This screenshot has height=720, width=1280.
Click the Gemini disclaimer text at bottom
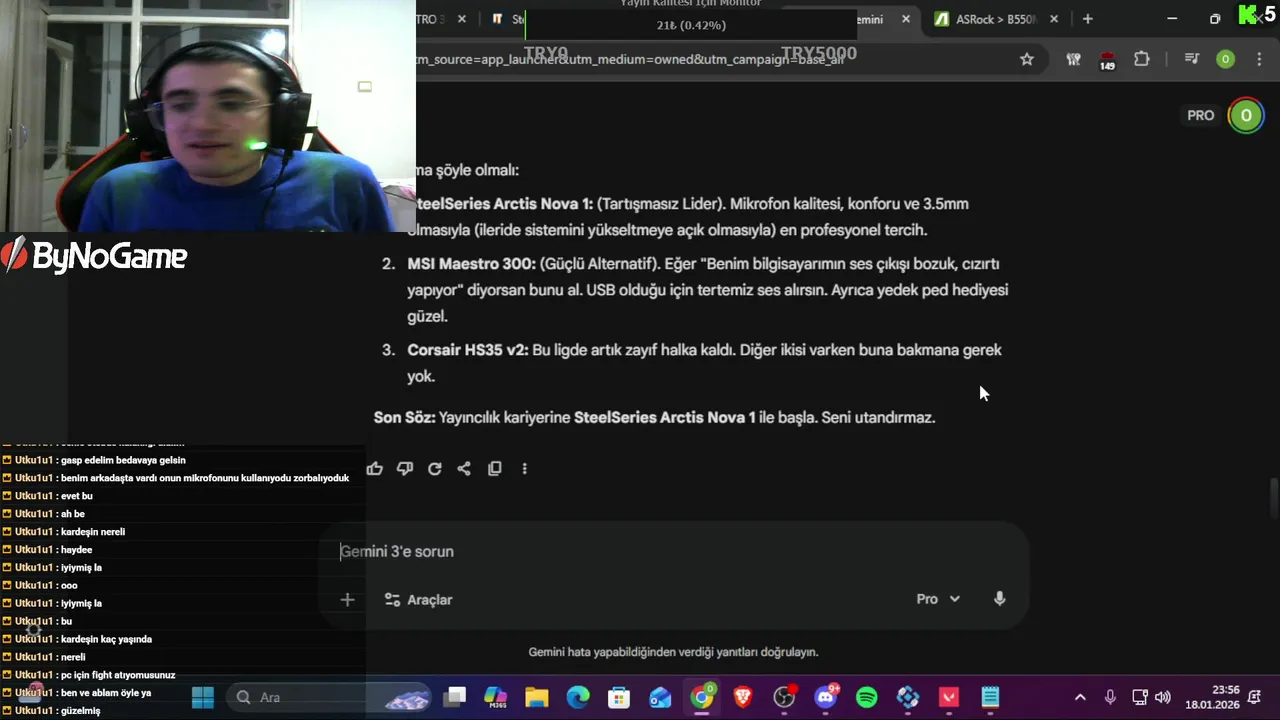[x=673, y=652]
